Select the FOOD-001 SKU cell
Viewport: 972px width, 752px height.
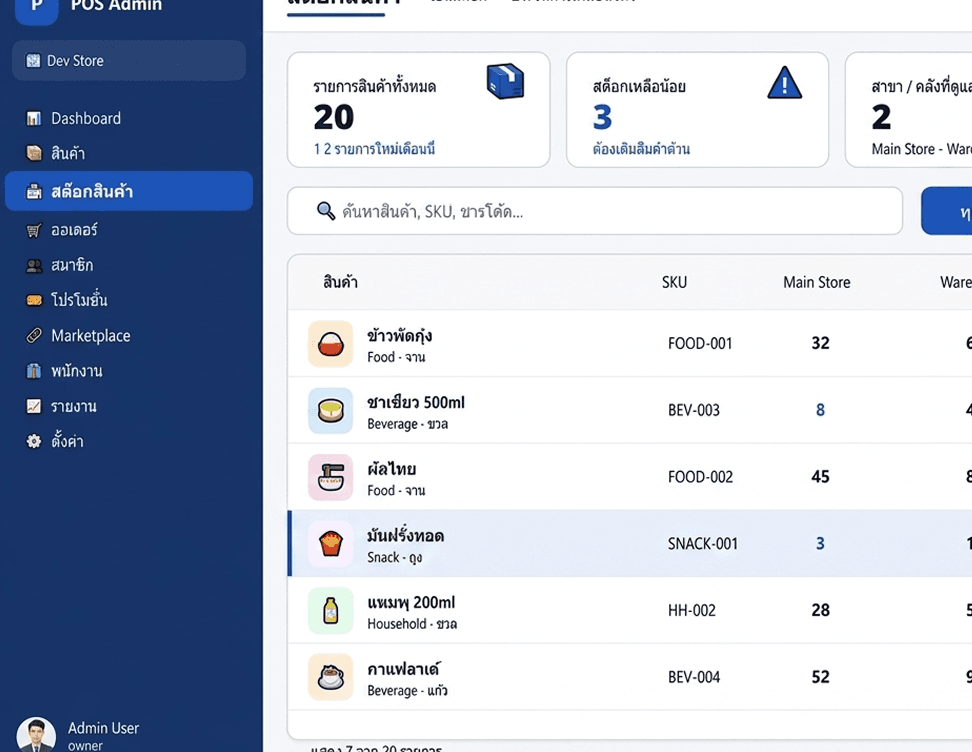pyautogui.click(x=700, y=343)
